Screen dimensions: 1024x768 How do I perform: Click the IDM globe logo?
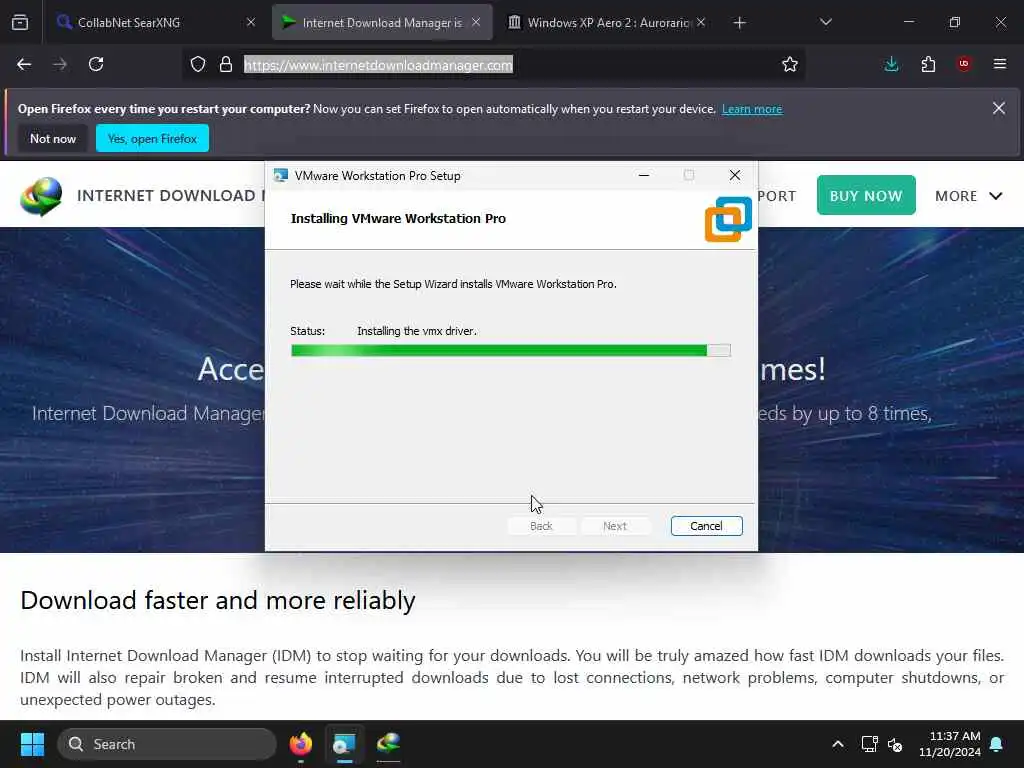click(41, 196)
